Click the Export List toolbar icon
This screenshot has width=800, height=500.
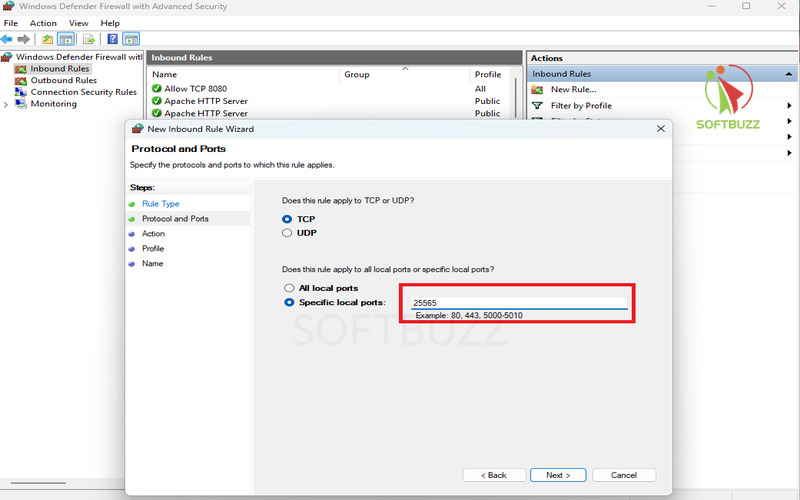click(89, 39)
